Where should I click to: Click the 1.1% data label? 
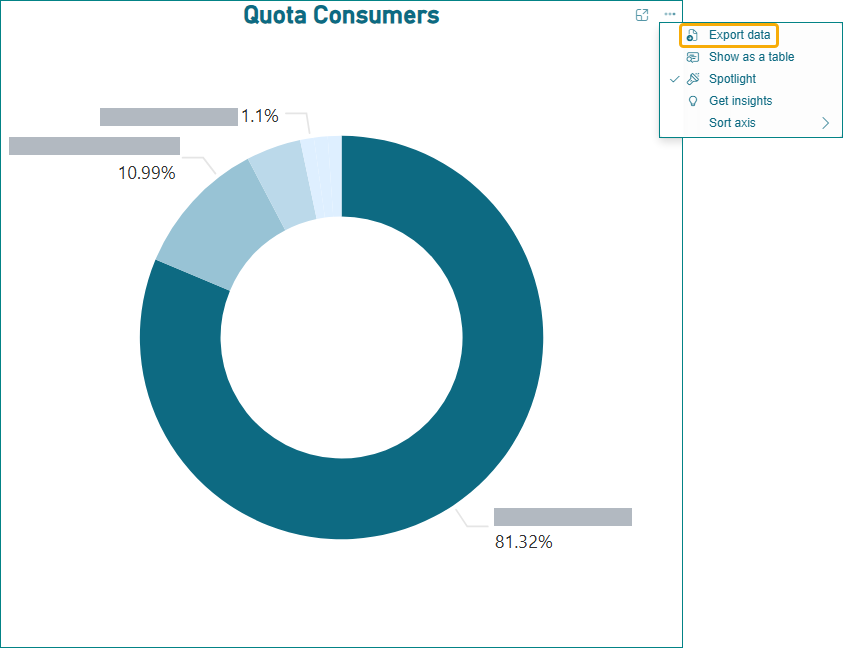(x=260, y=116)
